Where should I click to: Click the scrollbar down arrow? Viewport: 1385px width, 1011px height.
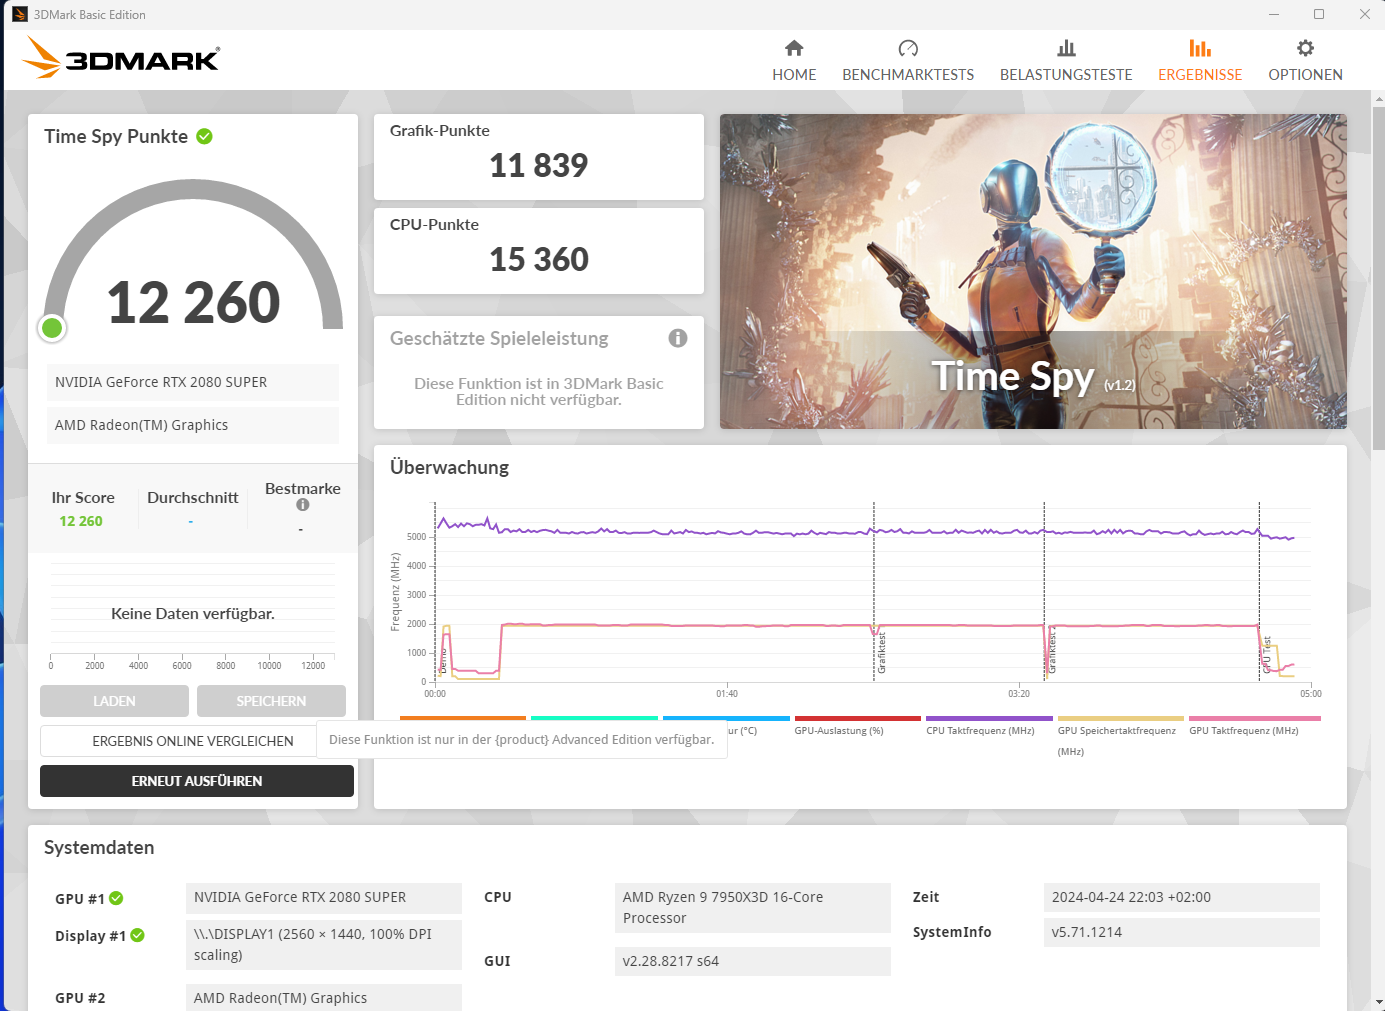[x=1379, y=1002]
